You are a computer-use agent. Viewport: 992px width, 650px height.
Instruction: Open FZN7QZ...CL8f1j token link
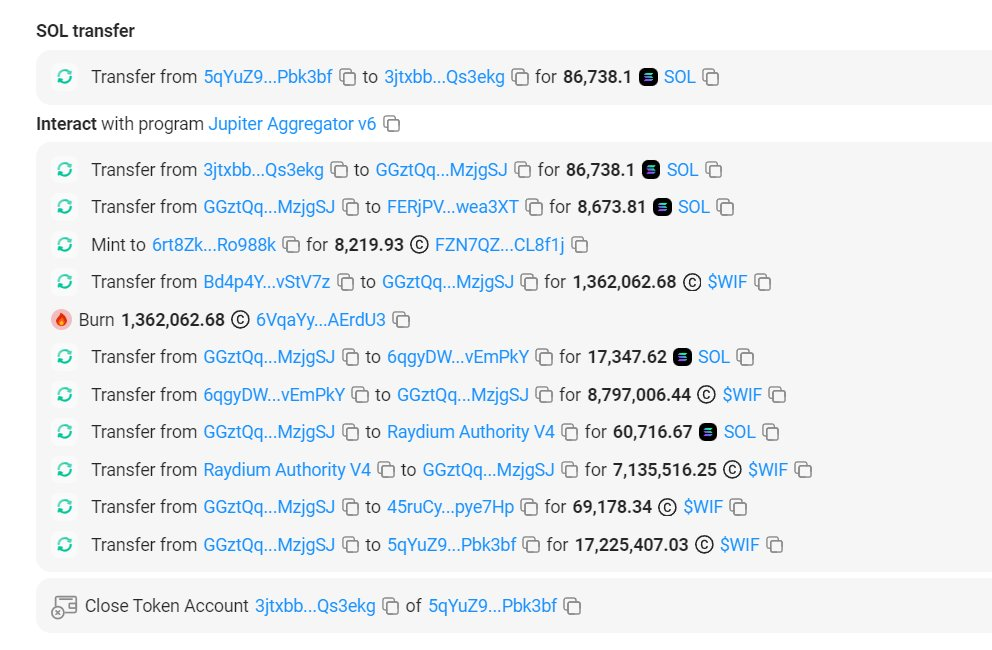point(500,245)
